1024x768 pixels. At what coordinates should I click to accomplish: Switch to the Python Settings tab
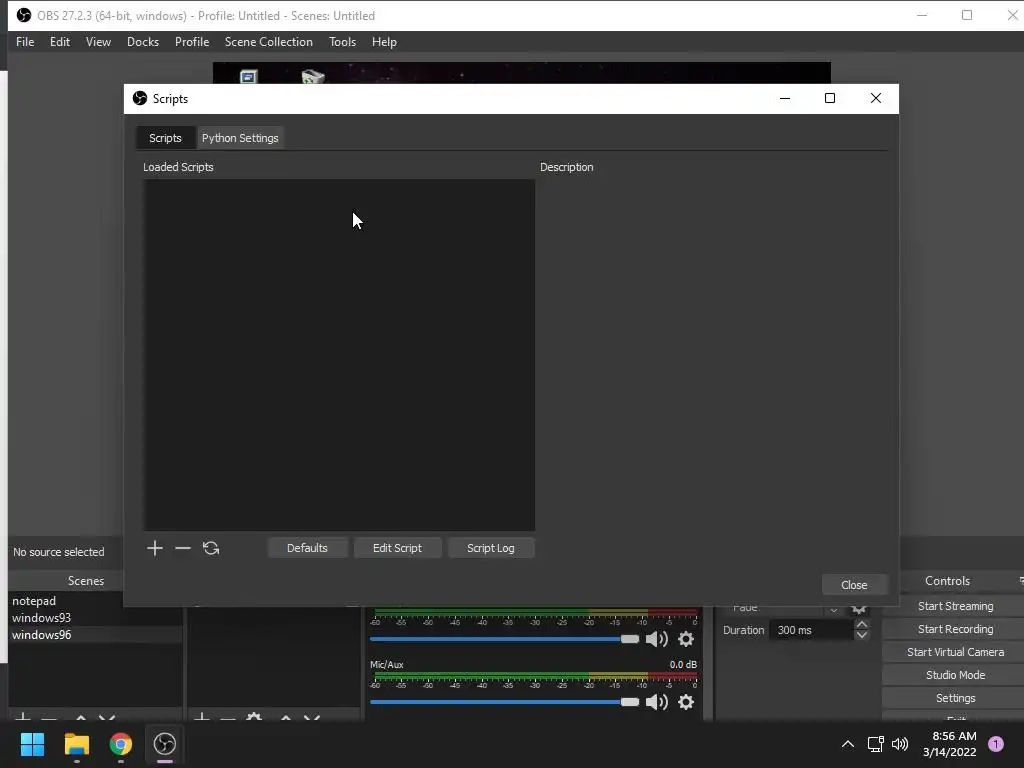tap(240, 138)
